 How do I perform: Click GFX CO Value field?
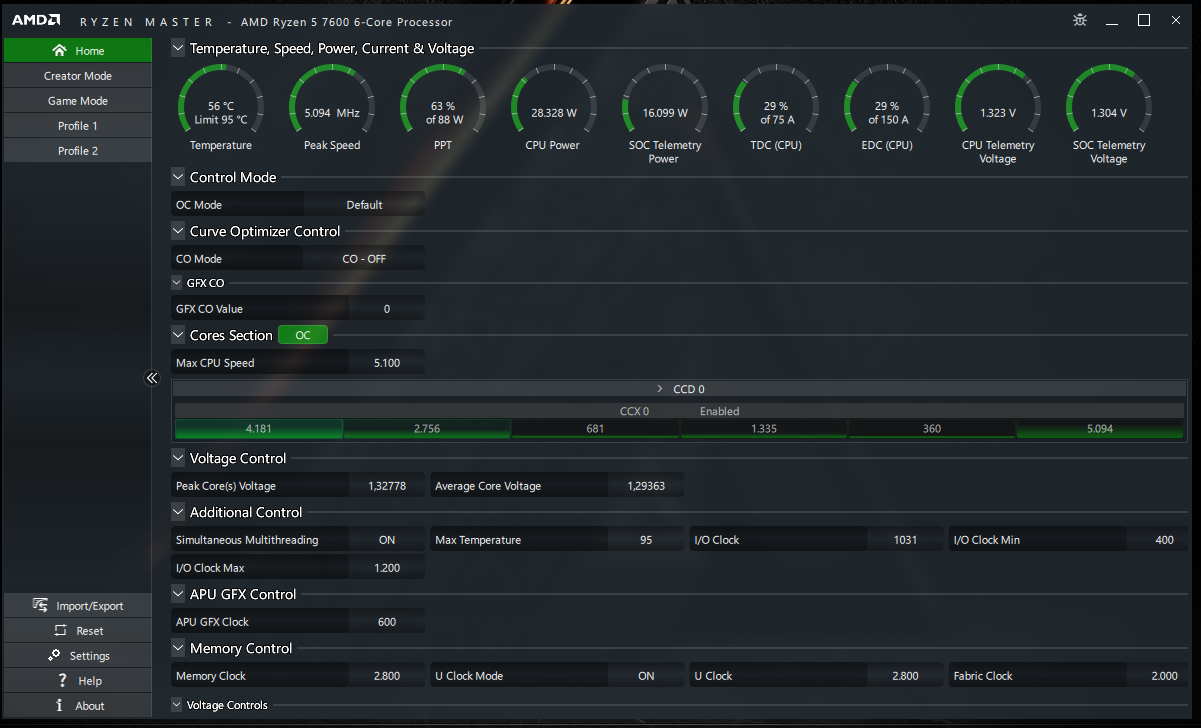coord(387,309)
